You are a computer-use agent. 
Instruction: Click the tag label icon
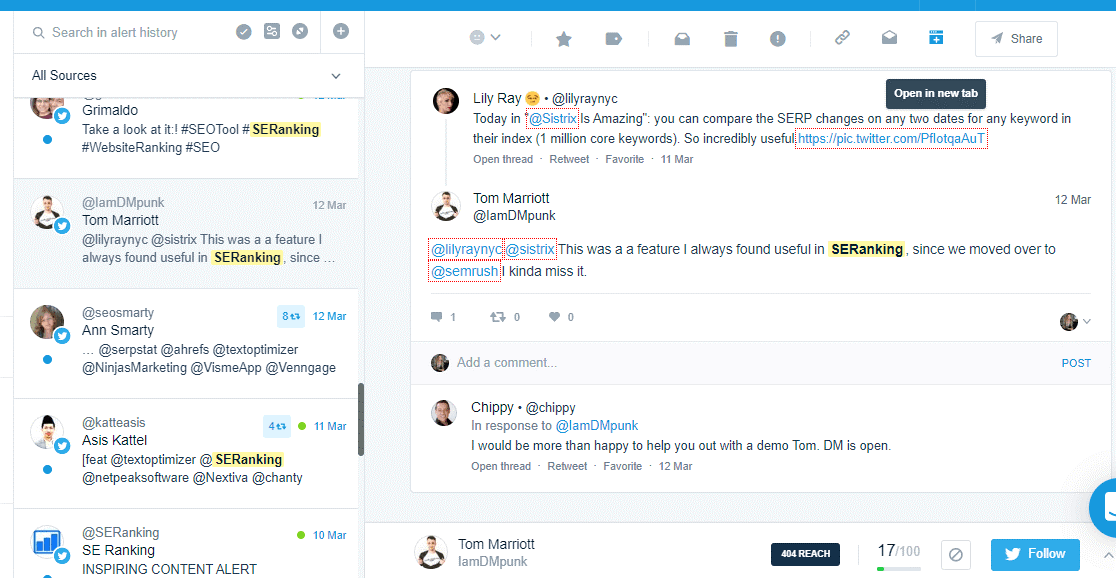614,39
